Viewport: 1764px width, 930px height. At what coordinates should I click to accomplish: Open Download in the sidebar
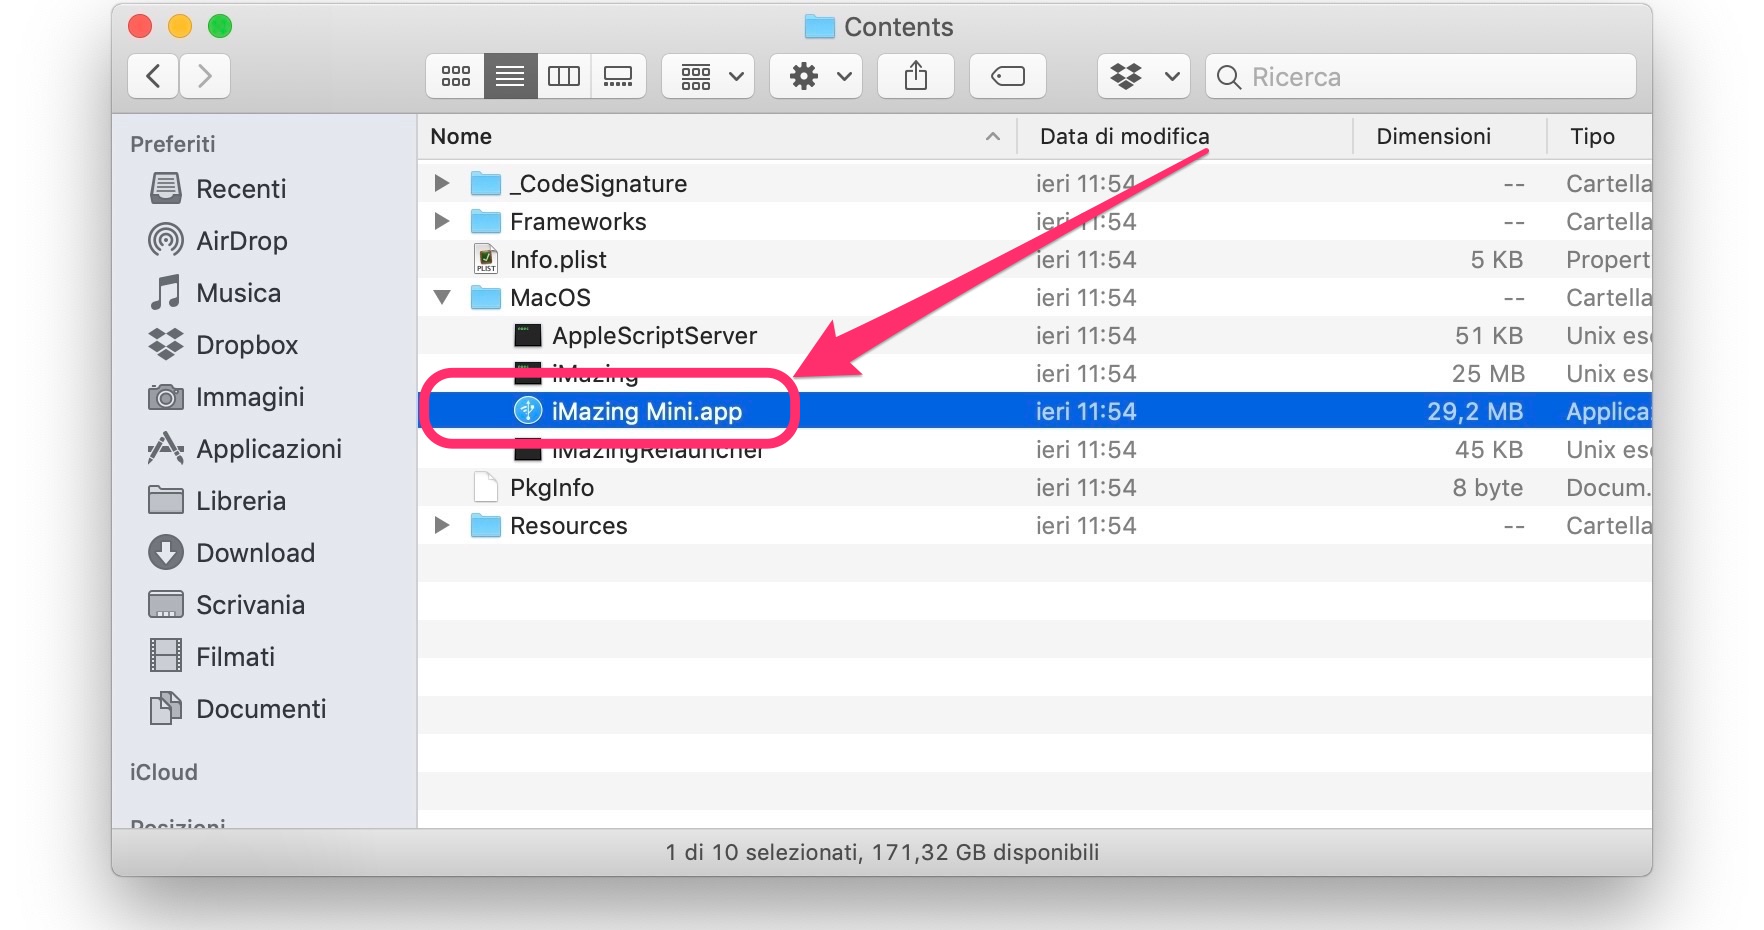tap(254, 553)
